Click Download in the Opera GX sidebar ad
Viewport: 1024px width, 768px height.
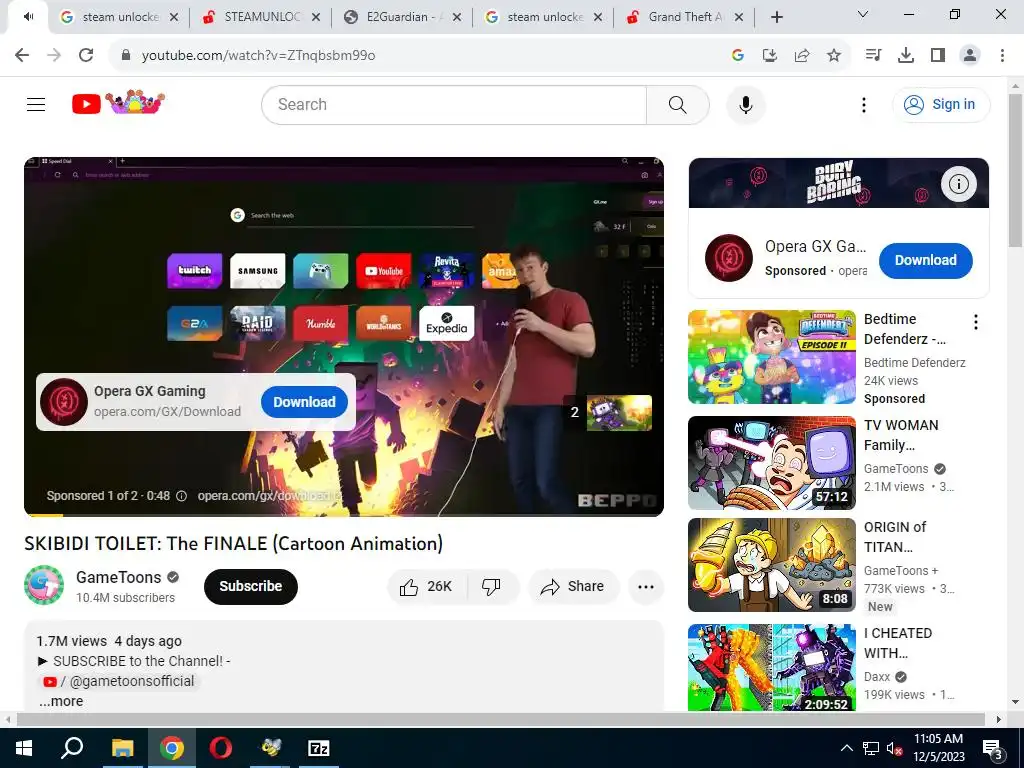pyautogui.click(x=925, y=260)
